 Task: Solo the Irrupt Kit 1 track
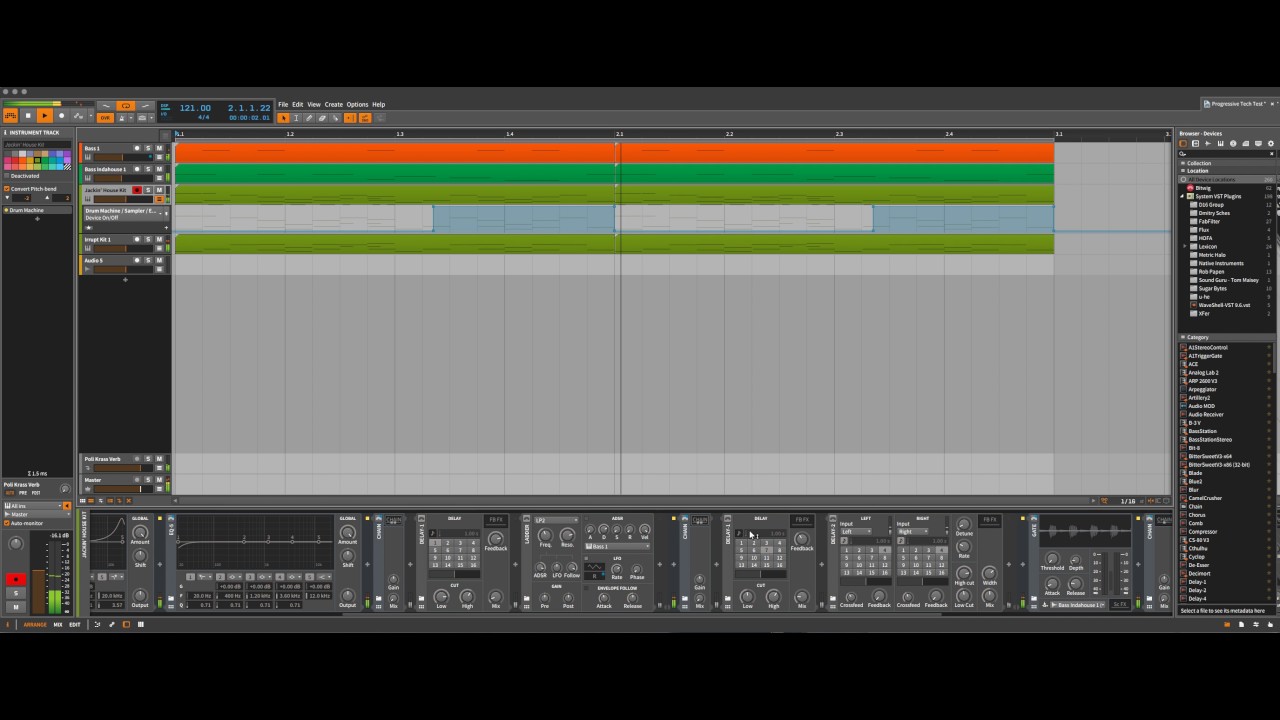(148, 240)
